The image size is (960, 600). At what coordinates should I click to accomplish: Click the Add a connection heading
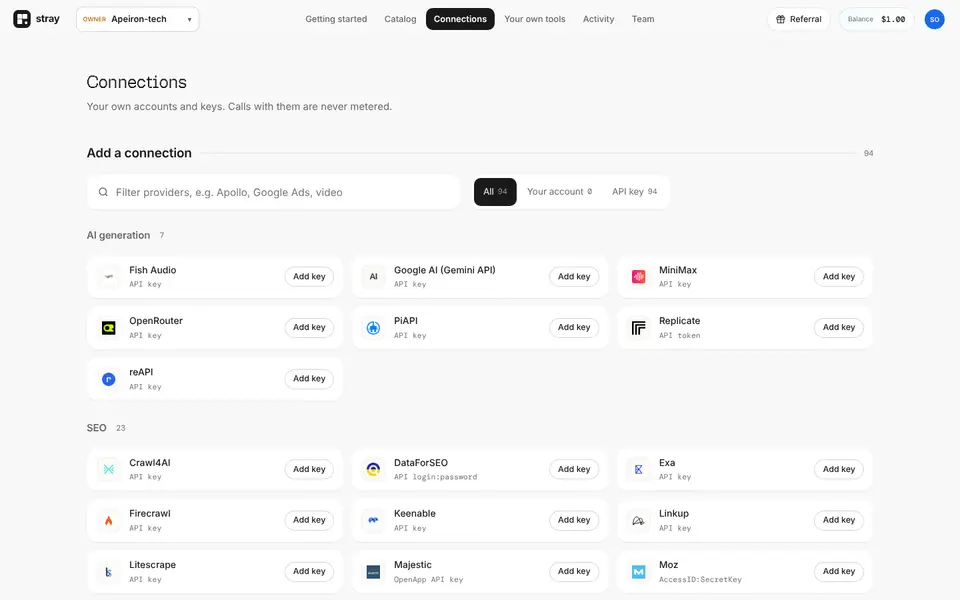pyautogui.click(x=139, y=153)
